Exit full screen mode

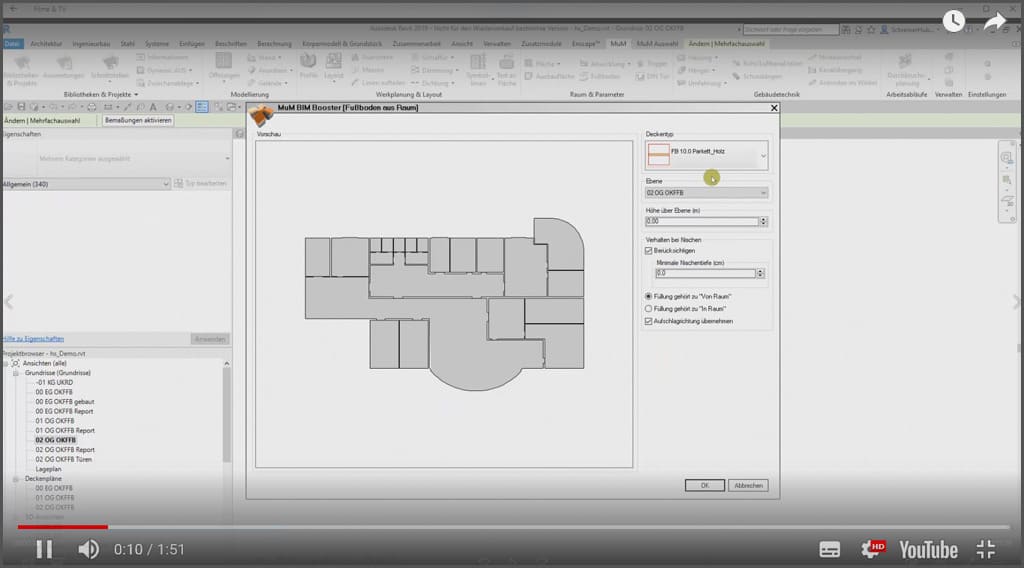[985, 549]
